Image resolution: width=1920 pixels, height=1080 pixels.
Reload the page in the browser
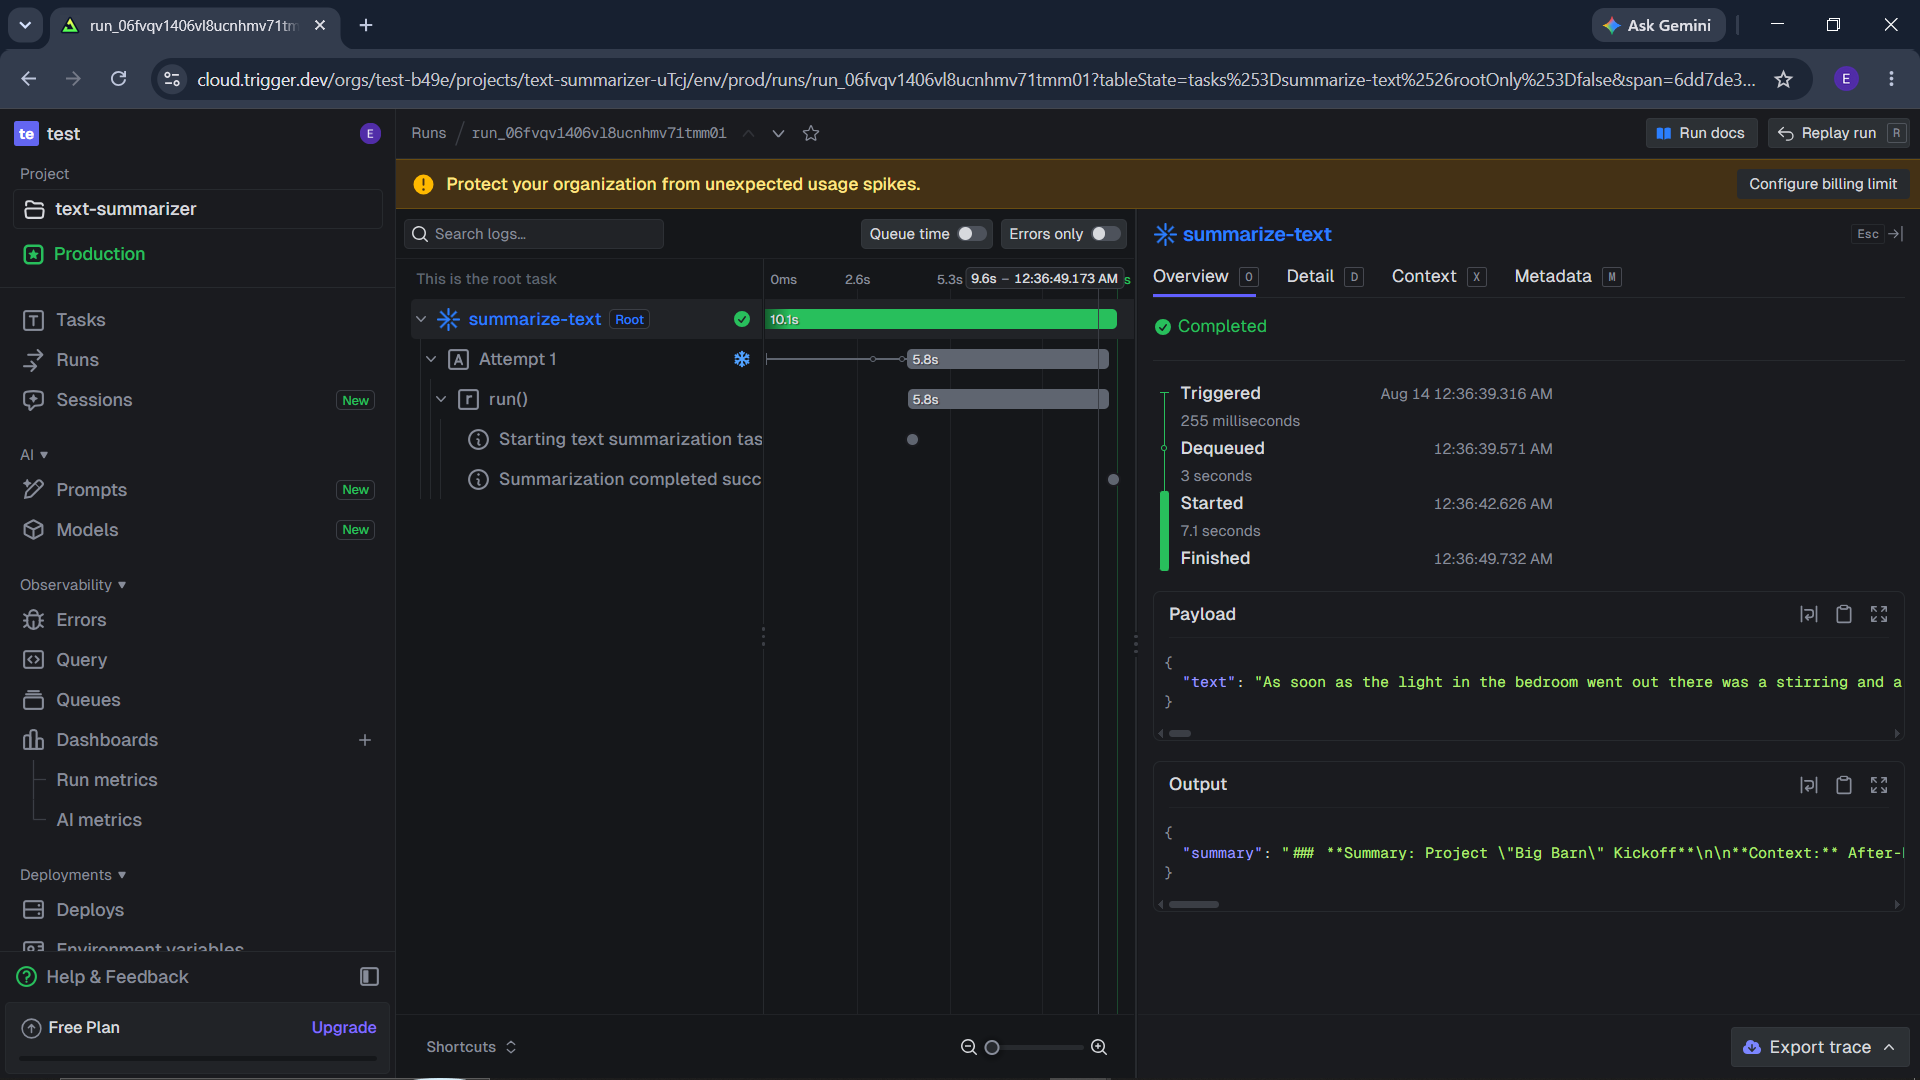click(x=118, y=79)
